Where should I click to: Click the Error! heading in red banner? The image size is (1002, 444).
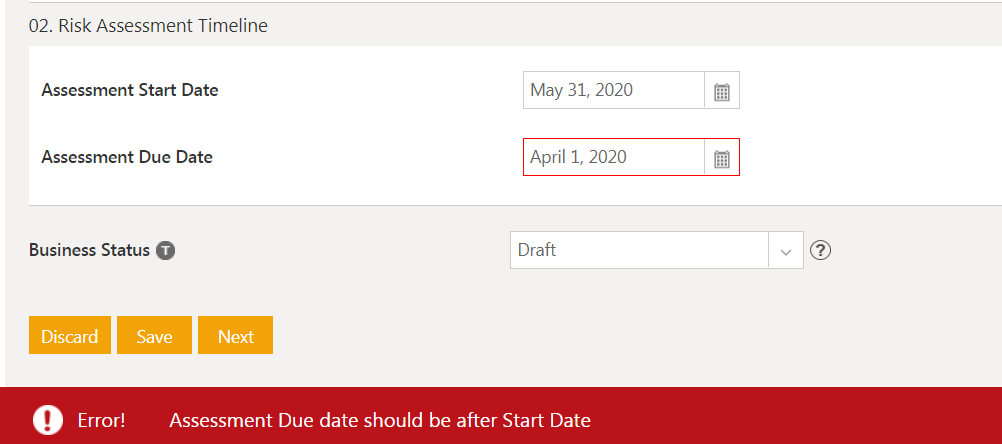101,420
